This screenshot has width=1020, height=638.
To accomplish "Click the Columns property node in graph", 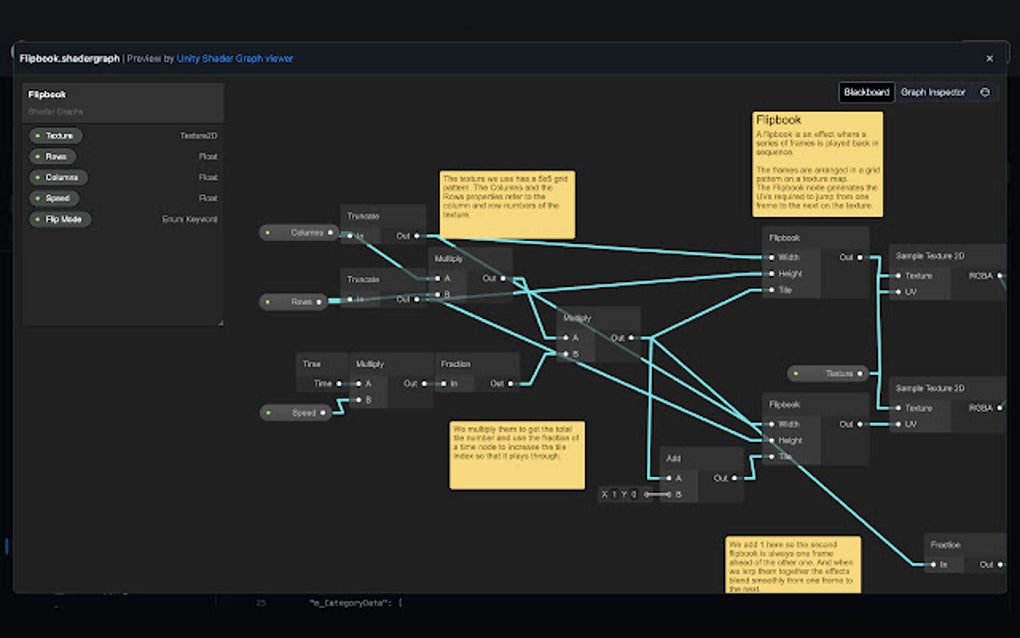I will click(299, 232).
